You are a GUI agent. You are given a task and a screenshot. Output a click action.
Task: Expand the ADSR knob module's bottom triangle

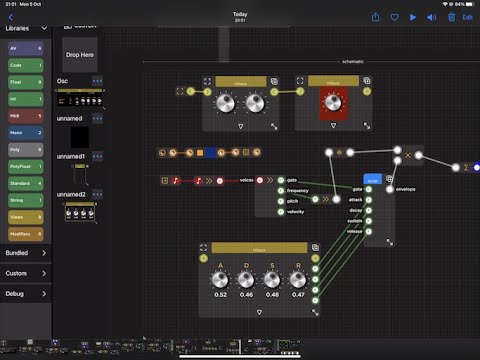point(259,312)
